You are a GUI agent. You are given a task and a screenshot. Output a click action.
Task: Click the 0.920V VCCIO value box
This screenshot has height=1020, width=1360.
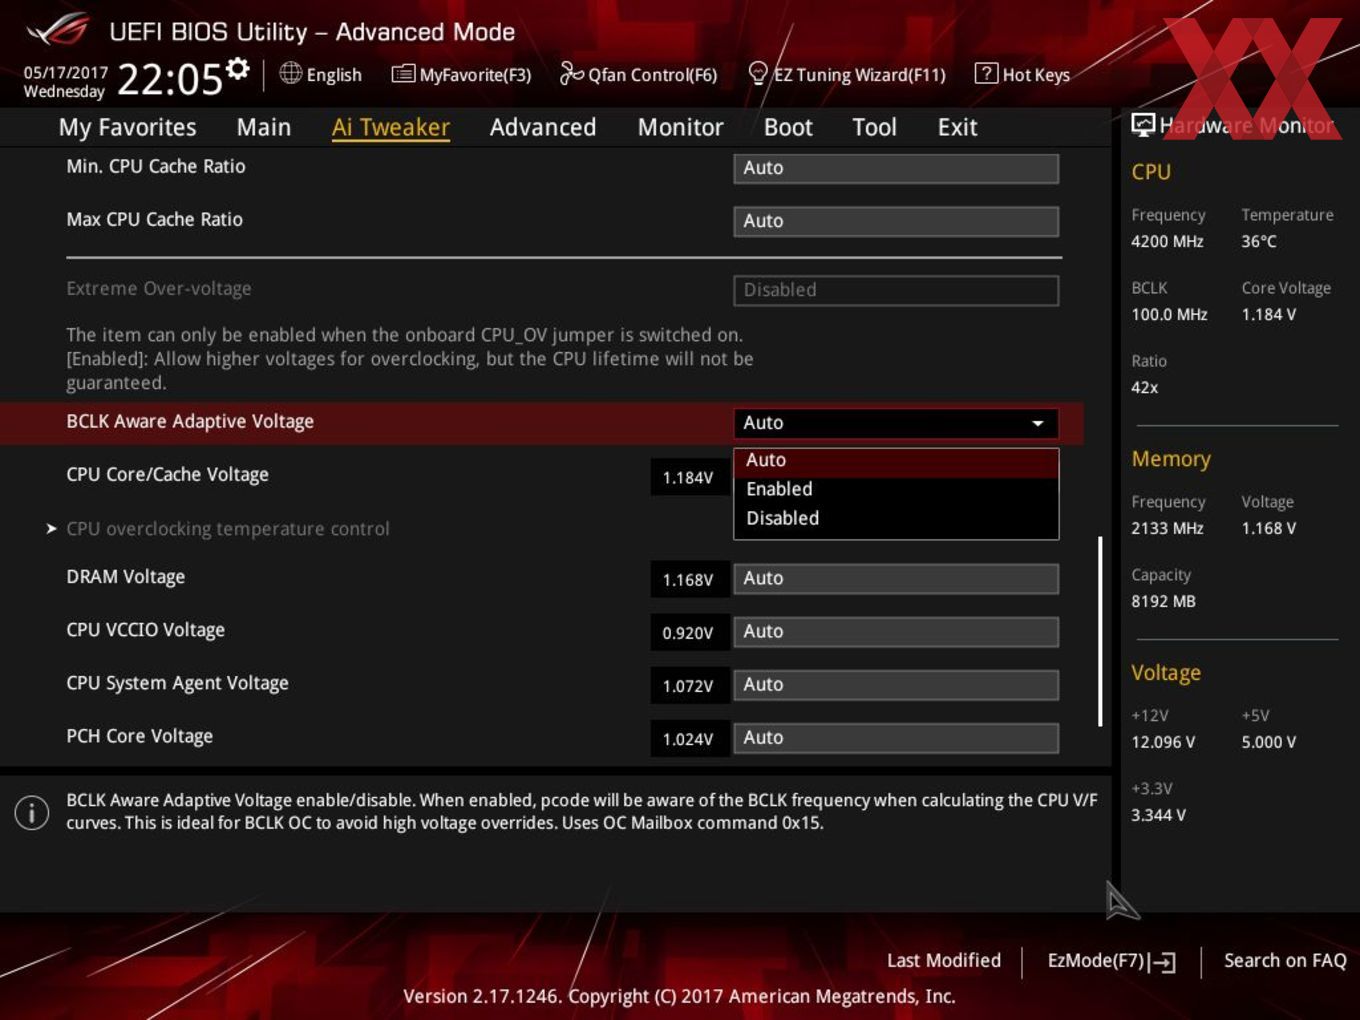pyautogui.click(x=688, y=633)
